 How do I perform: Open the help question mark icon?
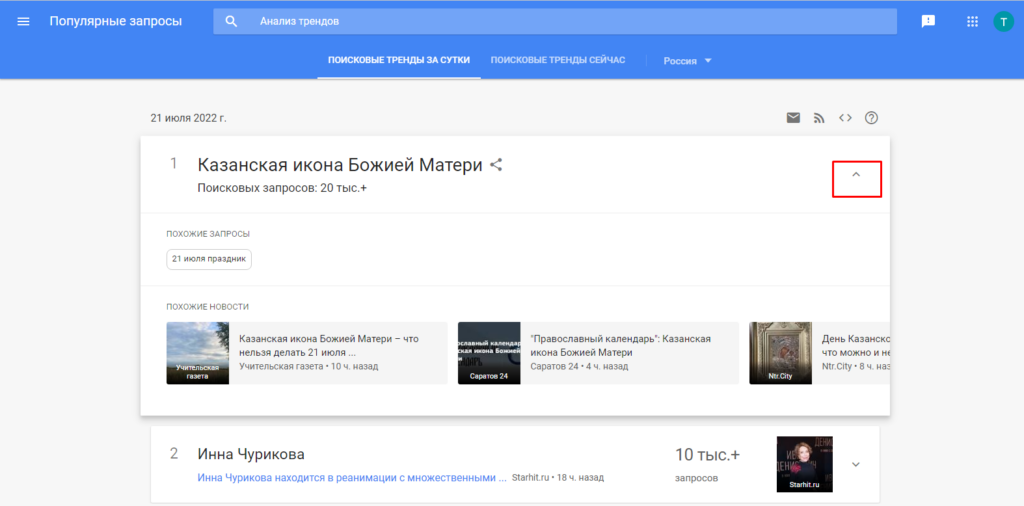click(x=871, y=118)
